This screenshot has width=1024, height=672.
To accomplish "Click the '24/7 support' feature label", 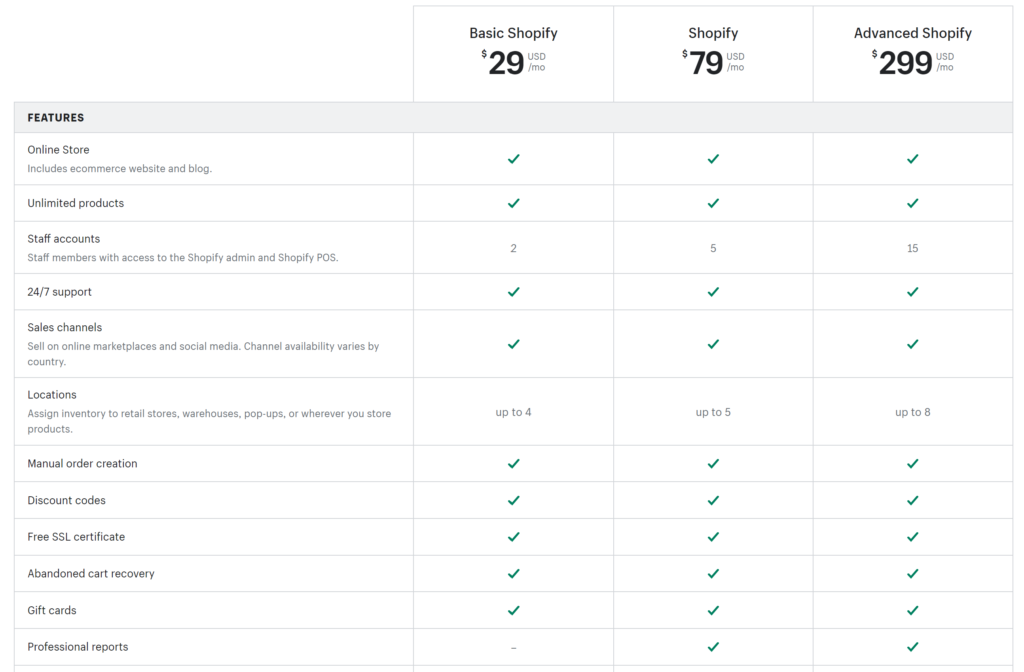I will [x=59, y=292].
